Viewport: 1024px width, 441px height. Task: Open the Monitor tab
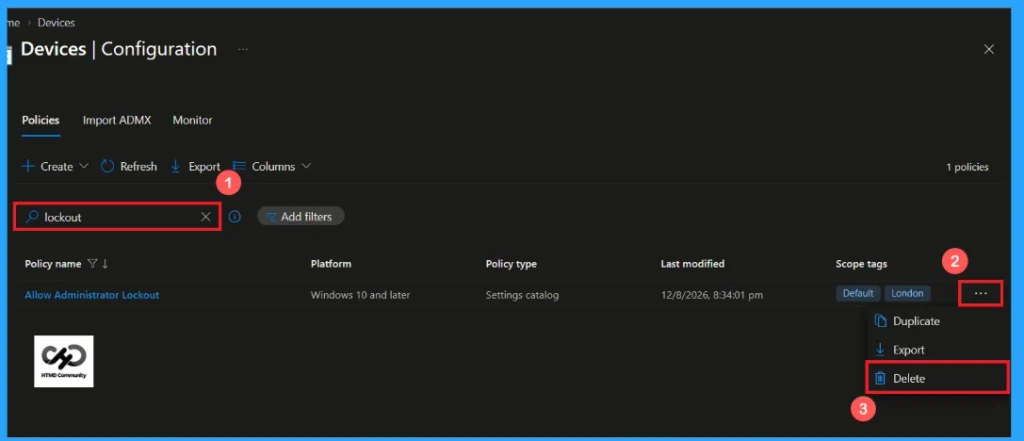tap(193, 120)
